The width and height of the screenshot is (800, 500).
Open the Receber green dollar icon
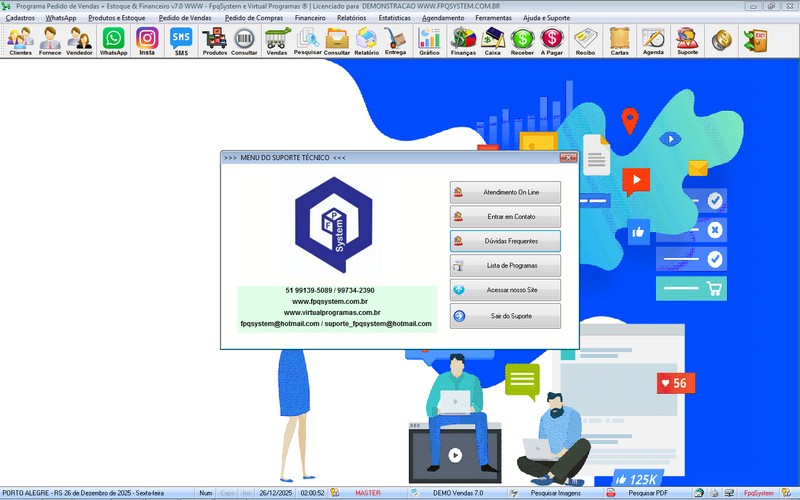coord(522,41)
